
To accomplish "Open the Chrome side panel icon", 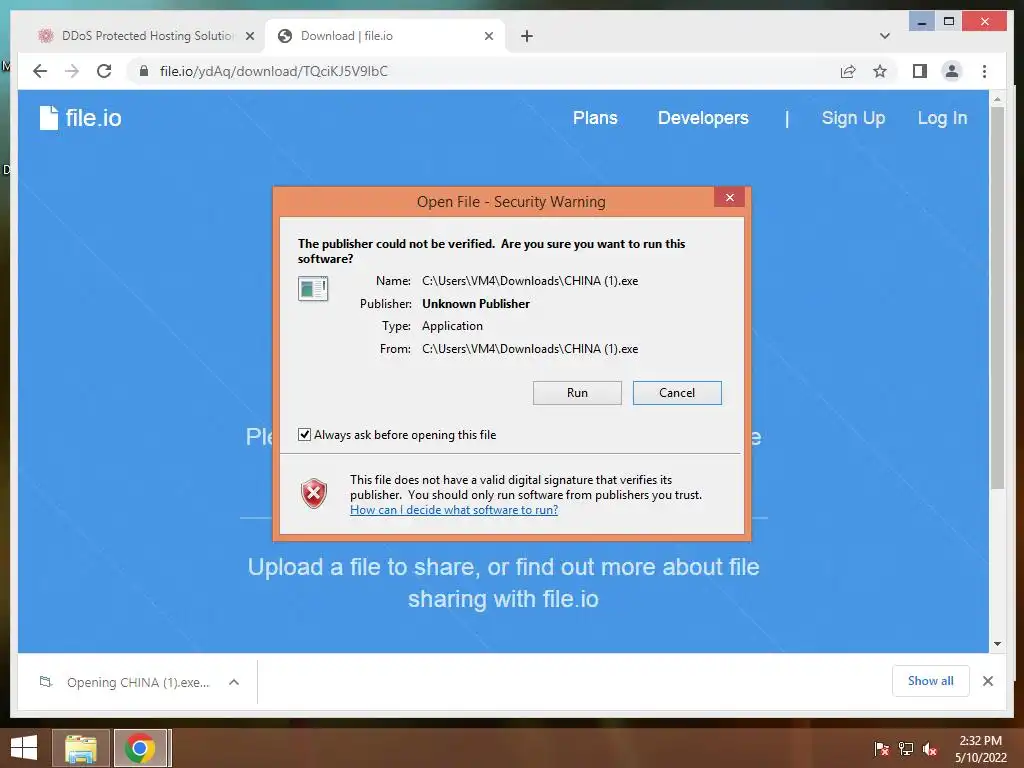I will [920, 71].
